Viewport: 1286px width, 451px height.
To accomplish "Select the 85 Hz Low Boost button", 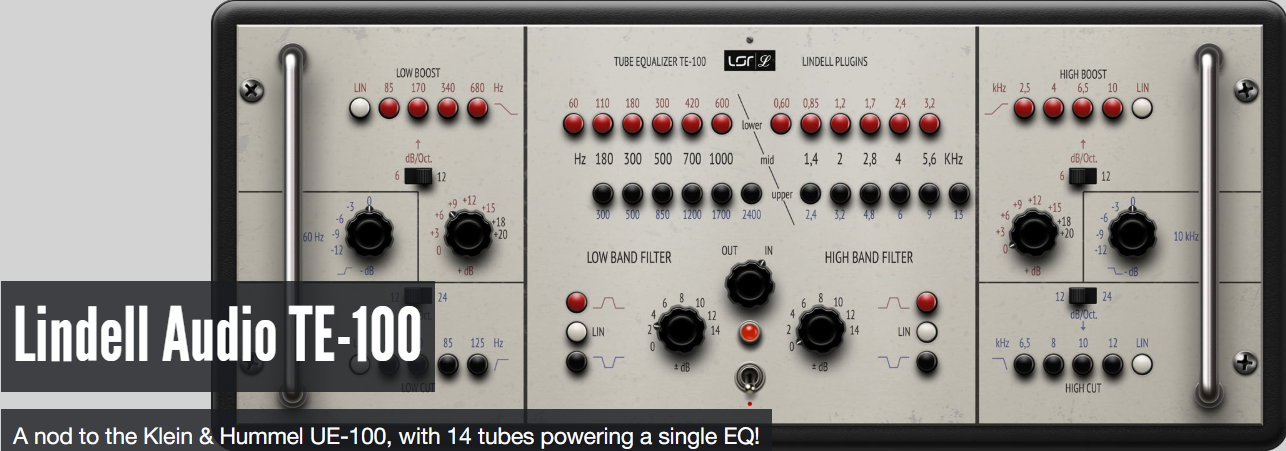I will click(x=389, y=109).
